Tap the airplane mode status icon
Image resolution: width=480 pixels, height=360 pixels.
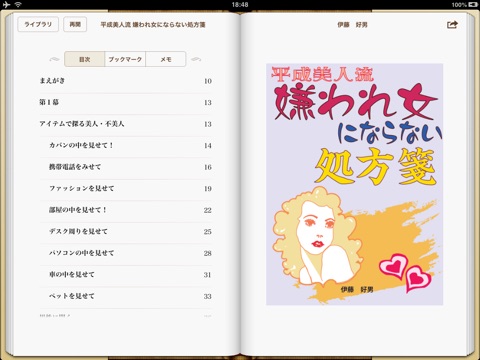[7, 4]
